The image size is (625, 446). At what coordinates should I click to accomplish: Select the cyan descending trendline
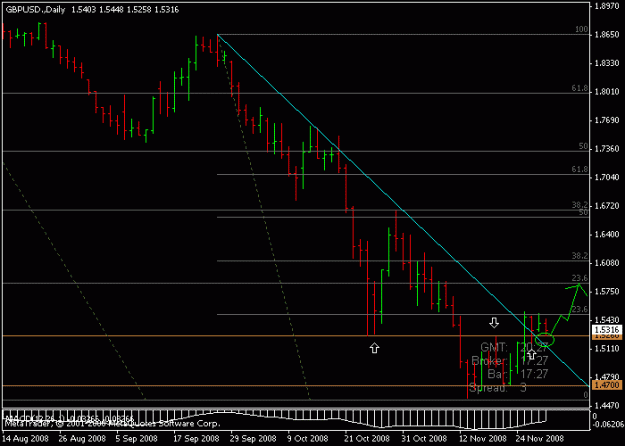403,210
